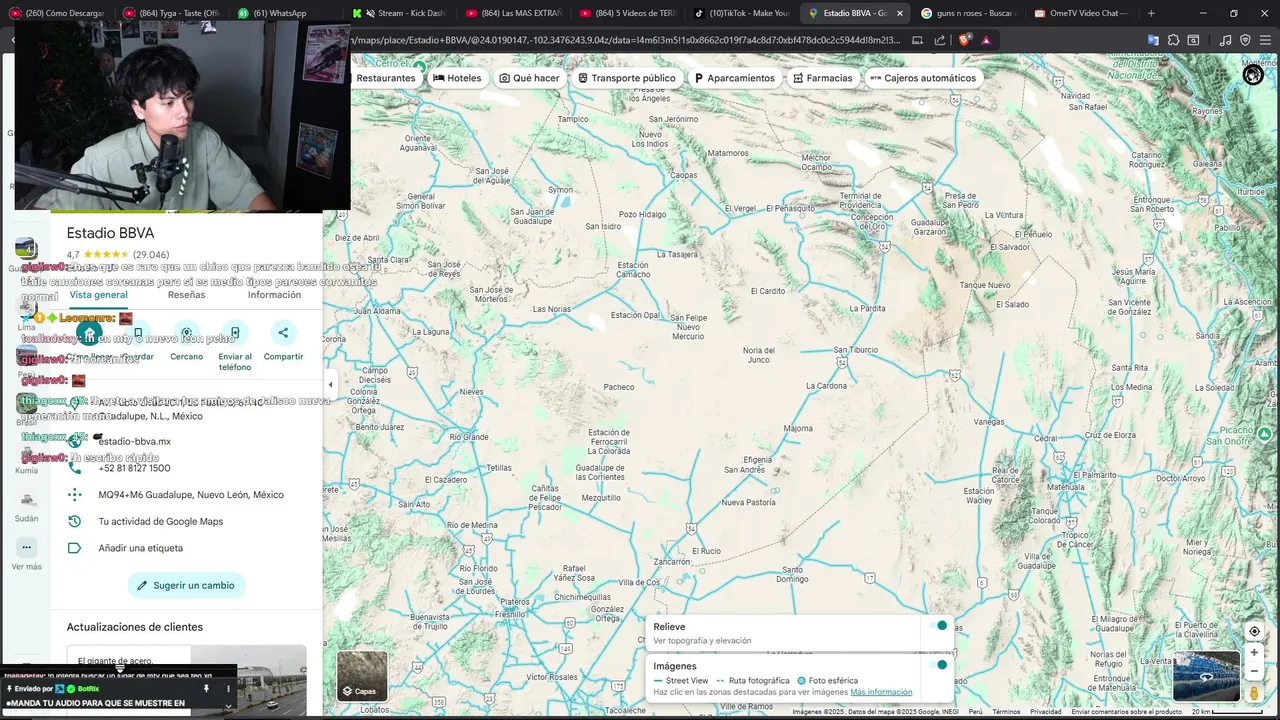Switch to Vista general tab
Viewport: 1280px width, 720px height.
pyautogui.click(x=98, y=295)
